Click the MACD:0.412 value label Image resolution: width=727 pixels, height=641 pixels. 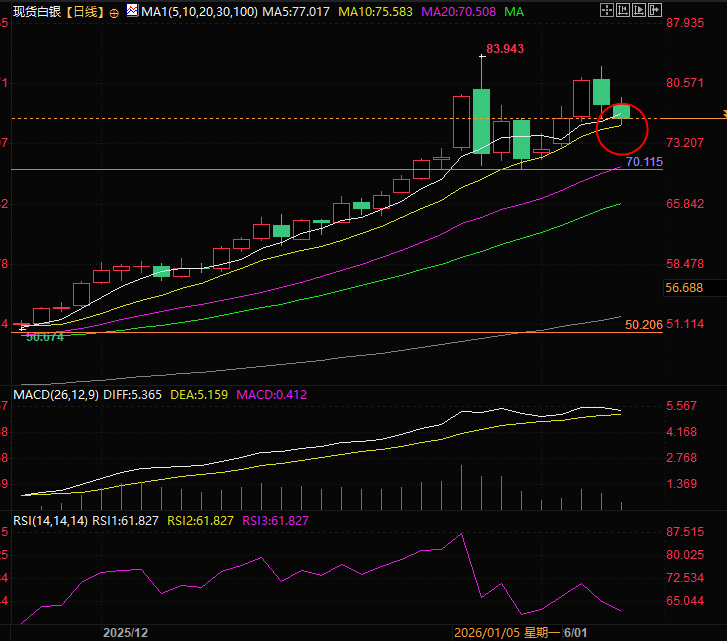tap(272, 395)
